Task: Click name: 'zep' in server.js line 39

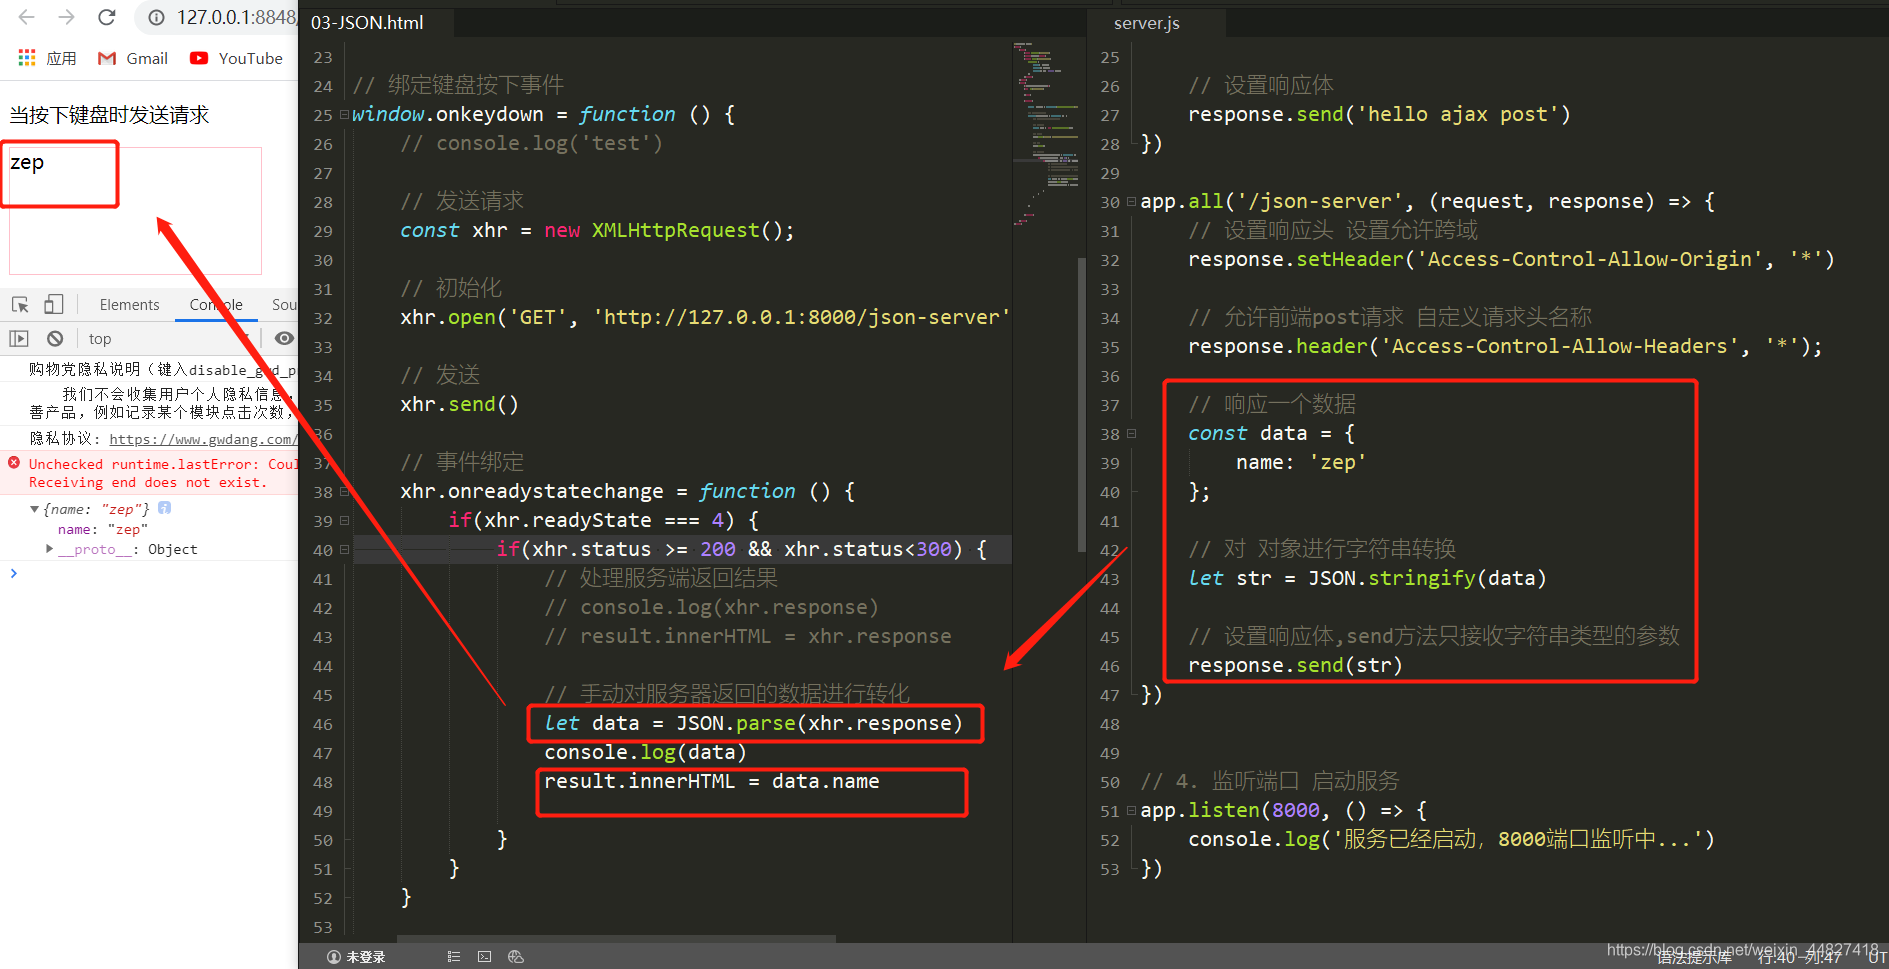Action: point(1301,462)
